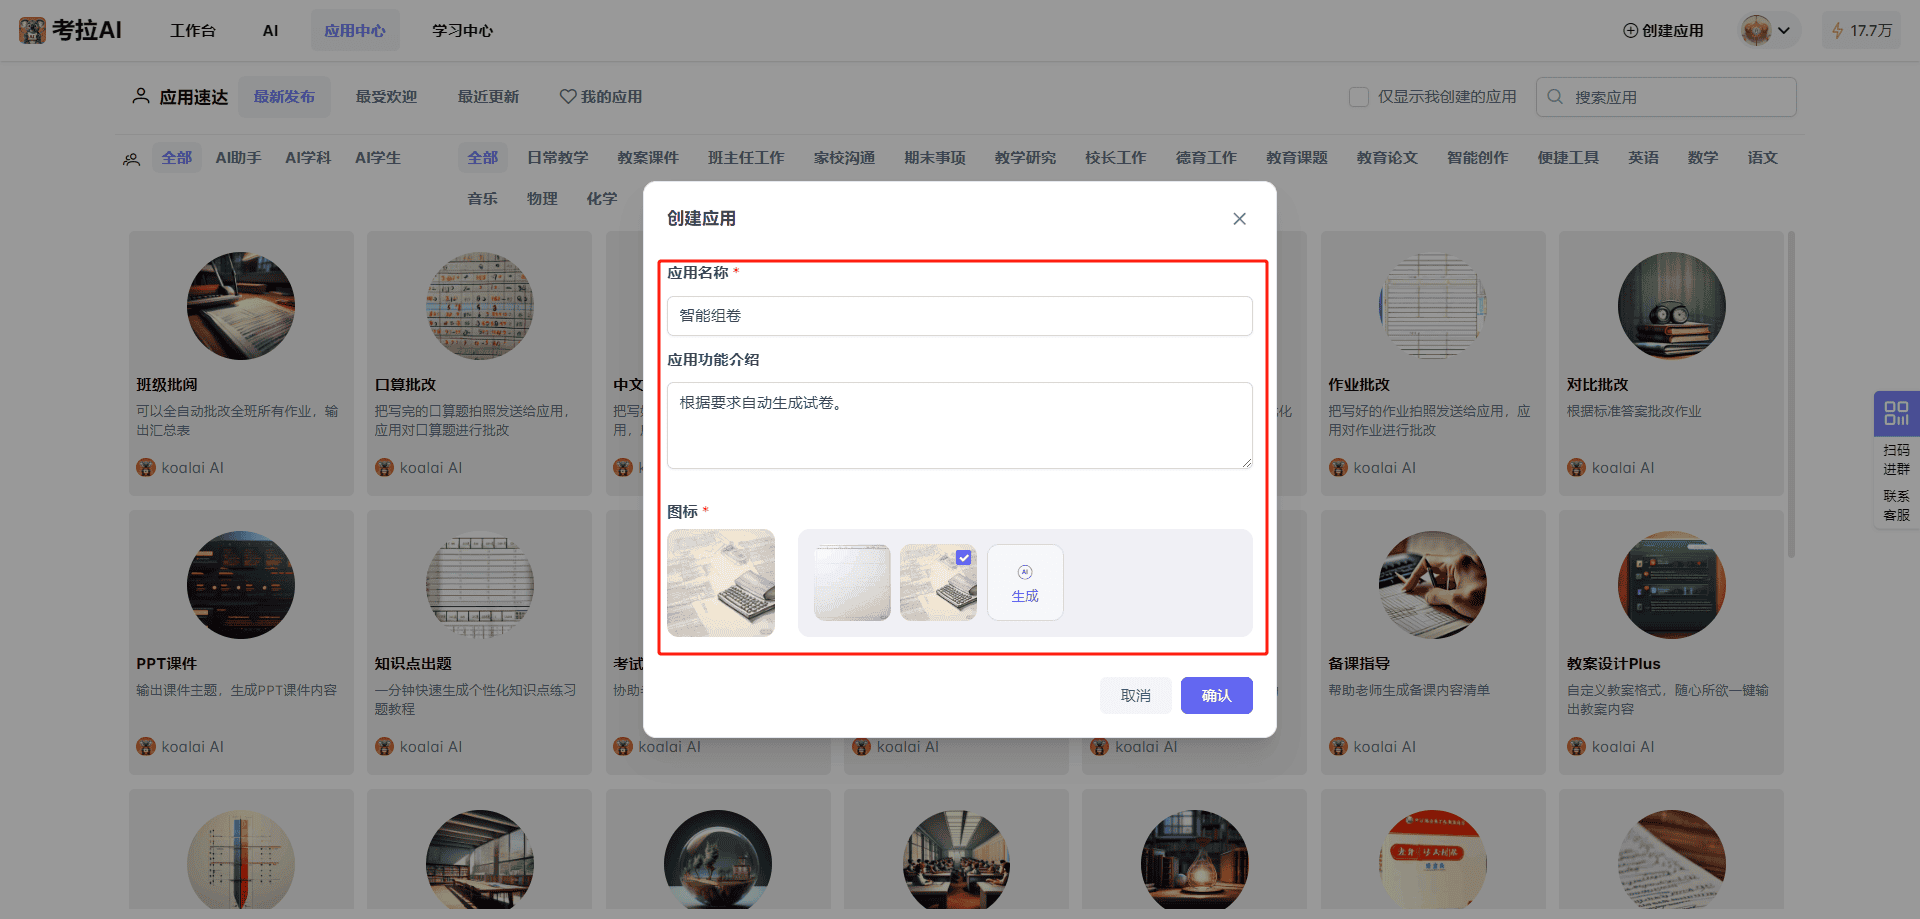Viewport: 1920px width, 919px height.
Task: Filter by 教育论文
Action: tap(1387, 158)
